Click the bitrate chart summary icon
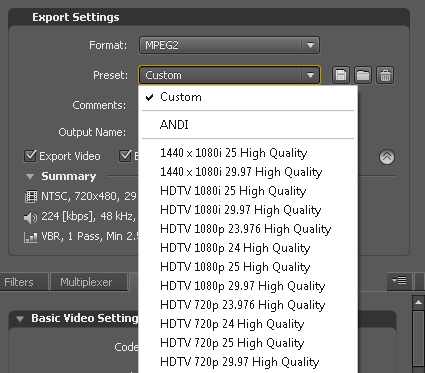 coord(31,237)
